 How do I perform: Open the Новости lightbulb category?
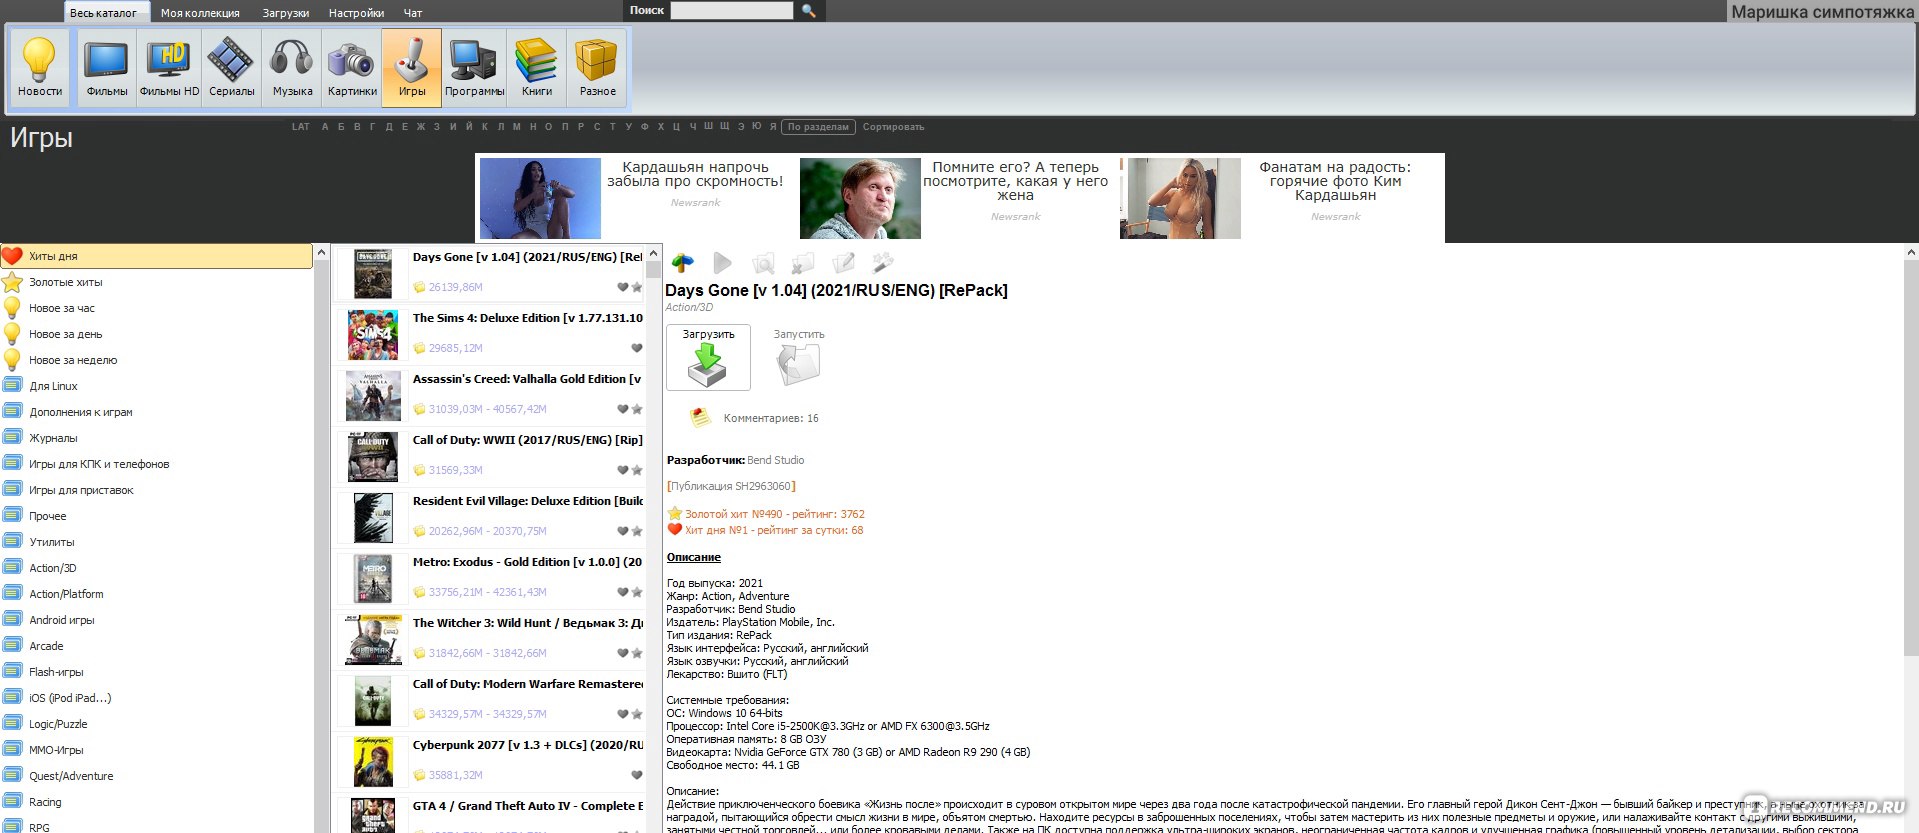click(x=40, y=68)
